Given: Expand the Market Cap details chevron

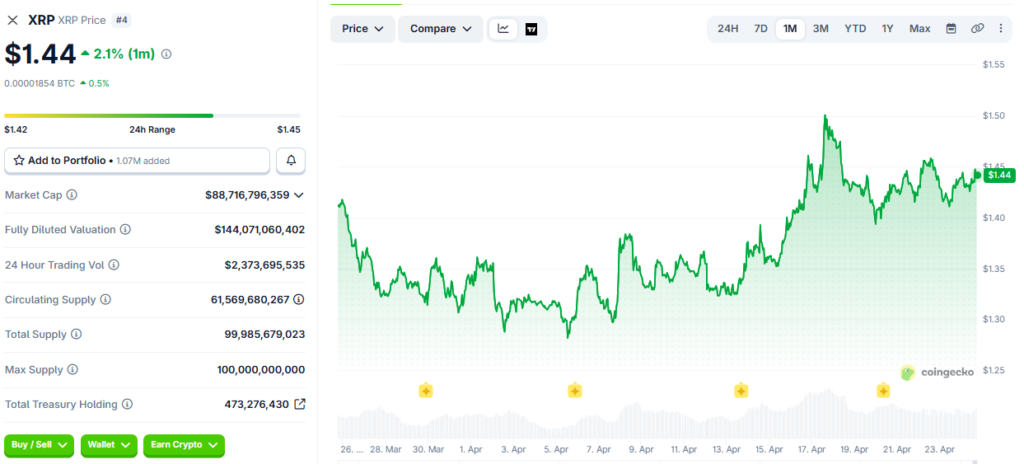Looking at the screenshot, I should pos(298,195).
